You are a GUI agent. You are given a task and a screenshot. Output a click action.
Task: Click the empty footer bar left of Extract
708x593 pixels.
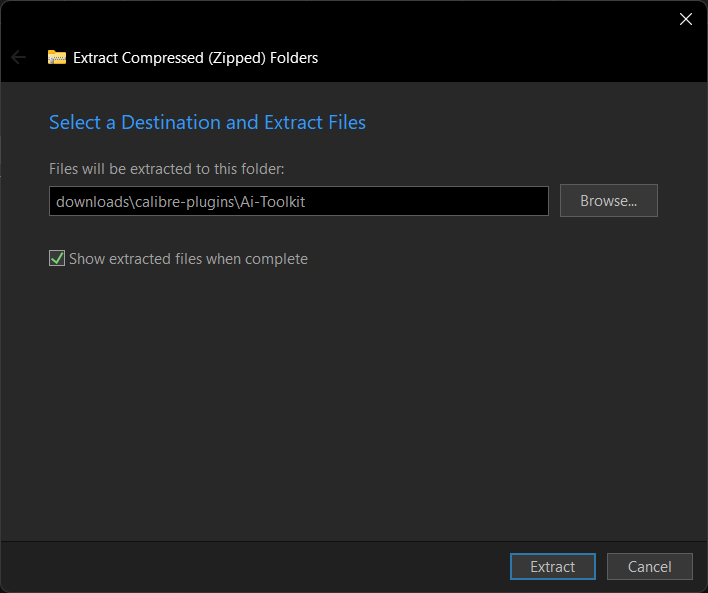(253, 566)
